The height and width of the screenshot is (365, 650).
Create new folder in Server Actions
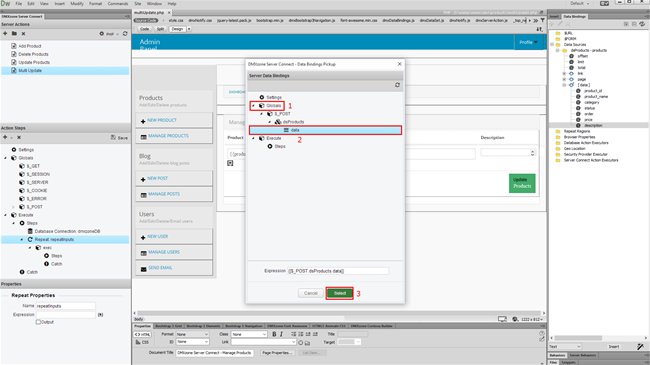(x=14, y=34)
